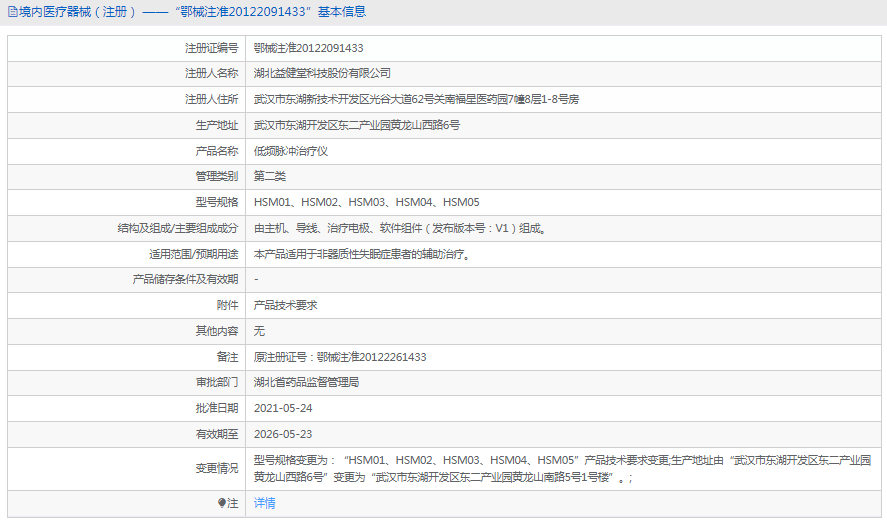This screenshot has height=526, width=887.
Task: Click the 型号规格 label
Action: pyautogui.click(x=217, y=202)
